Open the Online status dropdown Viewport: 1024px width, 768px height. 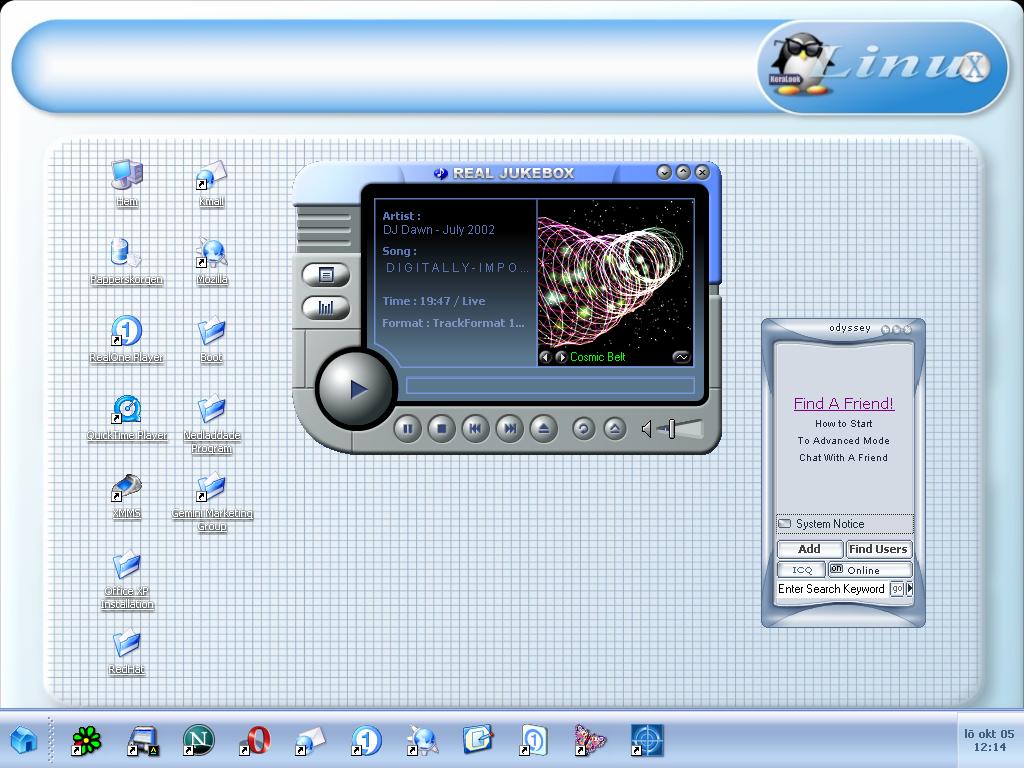870,569
